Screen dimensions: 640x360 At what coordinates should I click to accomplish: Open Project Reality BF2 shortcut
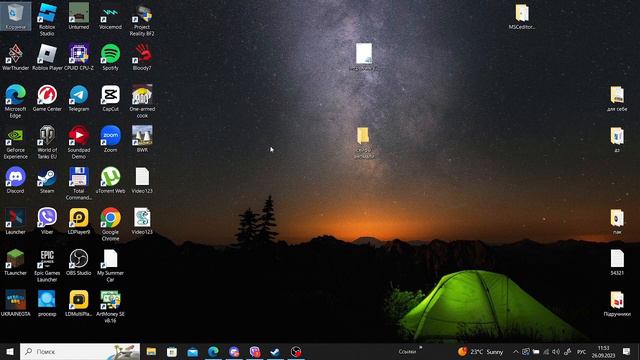(142, 19)
